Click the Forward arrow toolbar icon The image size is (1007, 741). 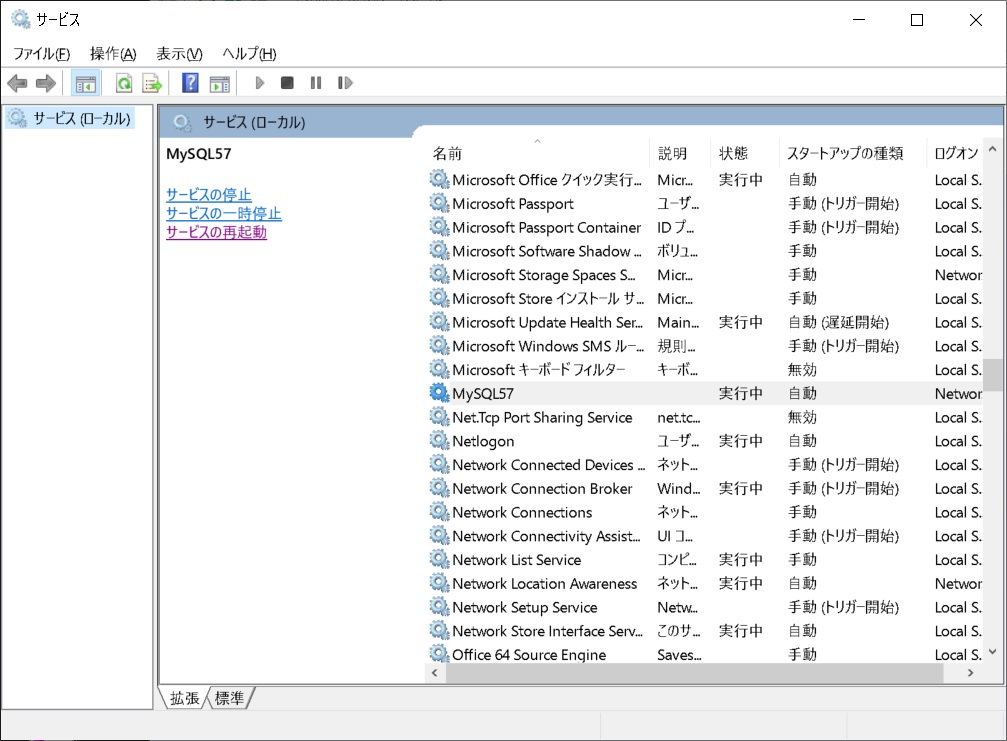46,83
